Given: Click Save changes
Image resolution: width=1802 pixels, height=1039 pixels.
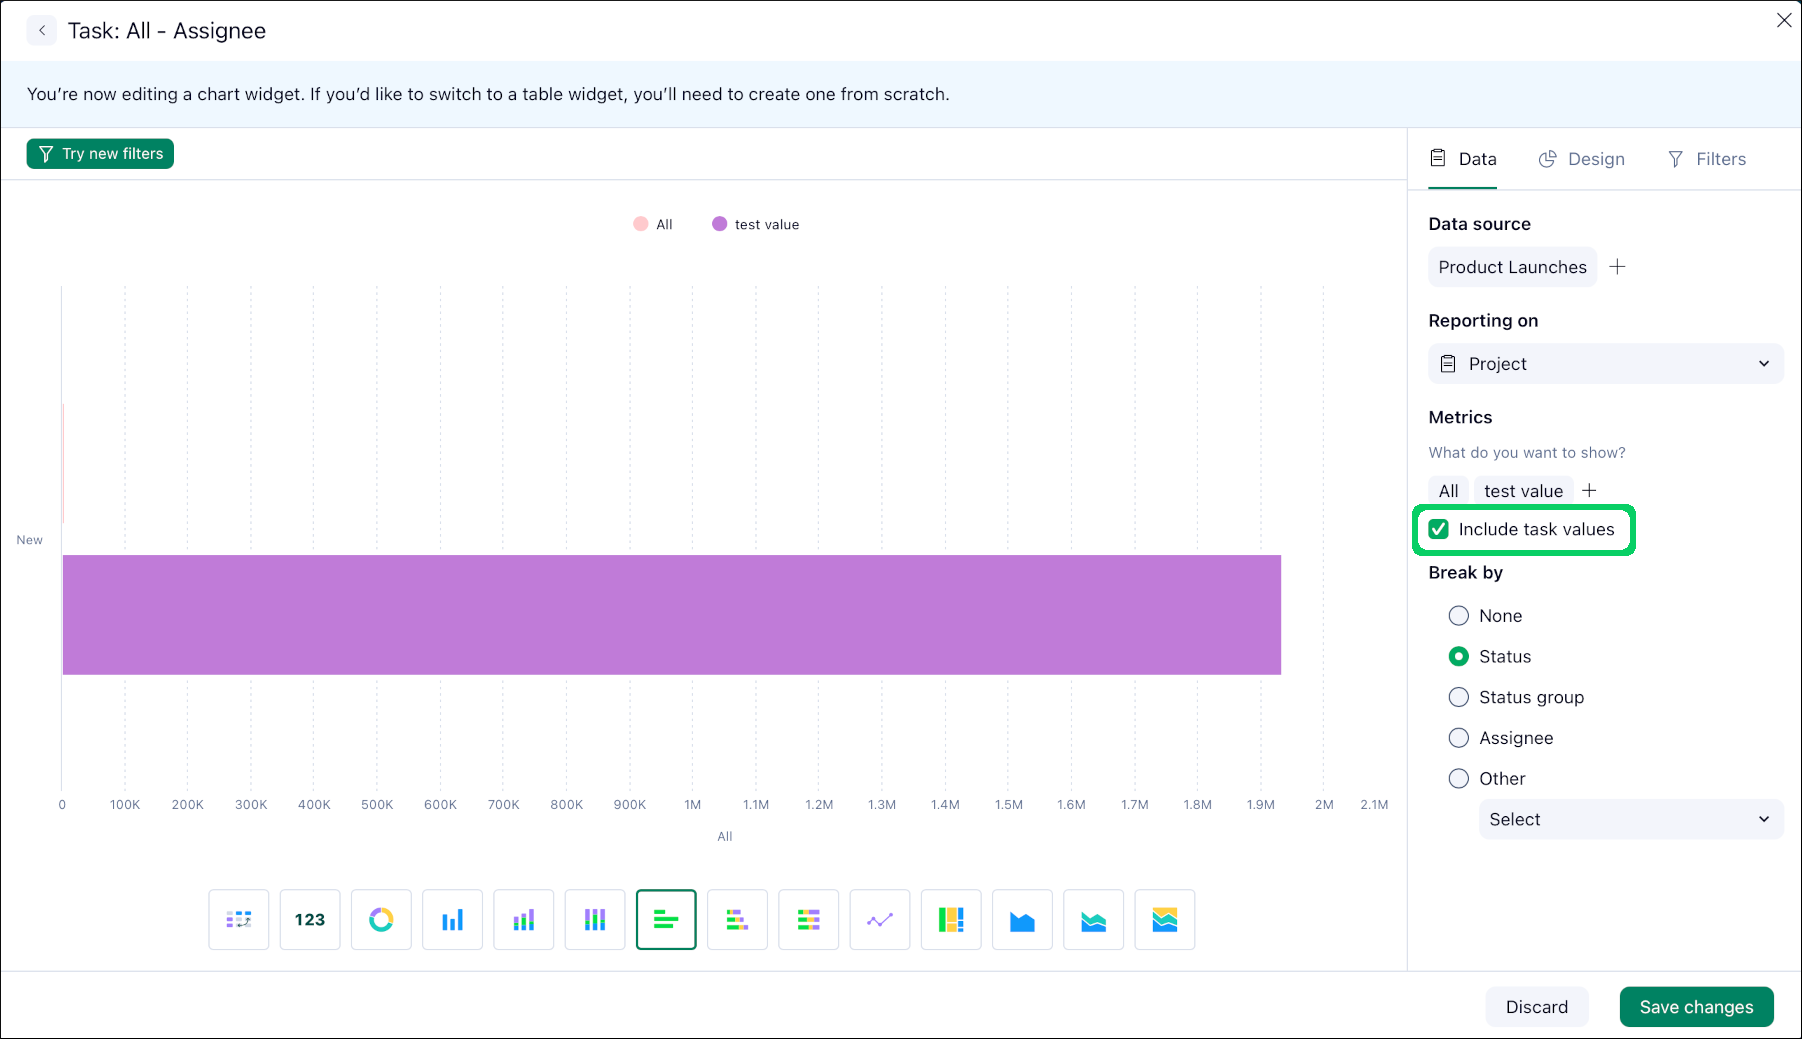Looking at the screenshot, I should tap(1696, 1006).
